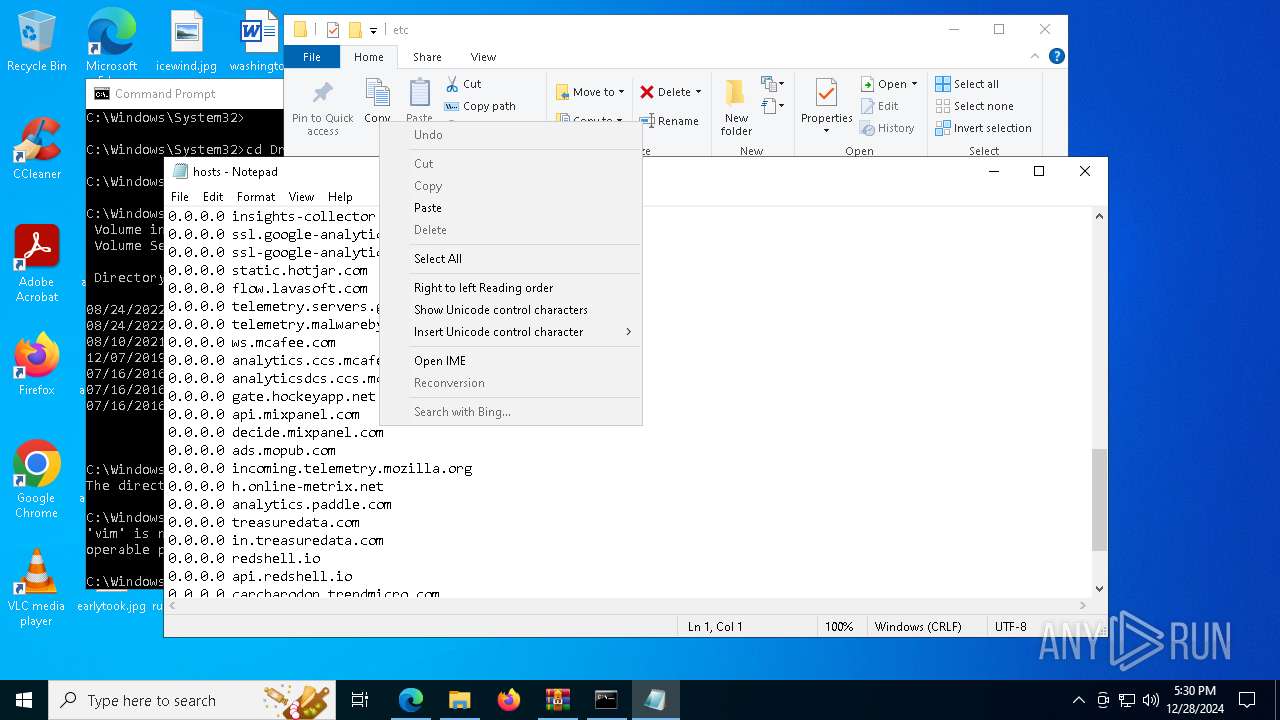Click the taskbar clock showing 5:30 PM
Screen dimensions: 1280x720
click(x=1194, y=700)
